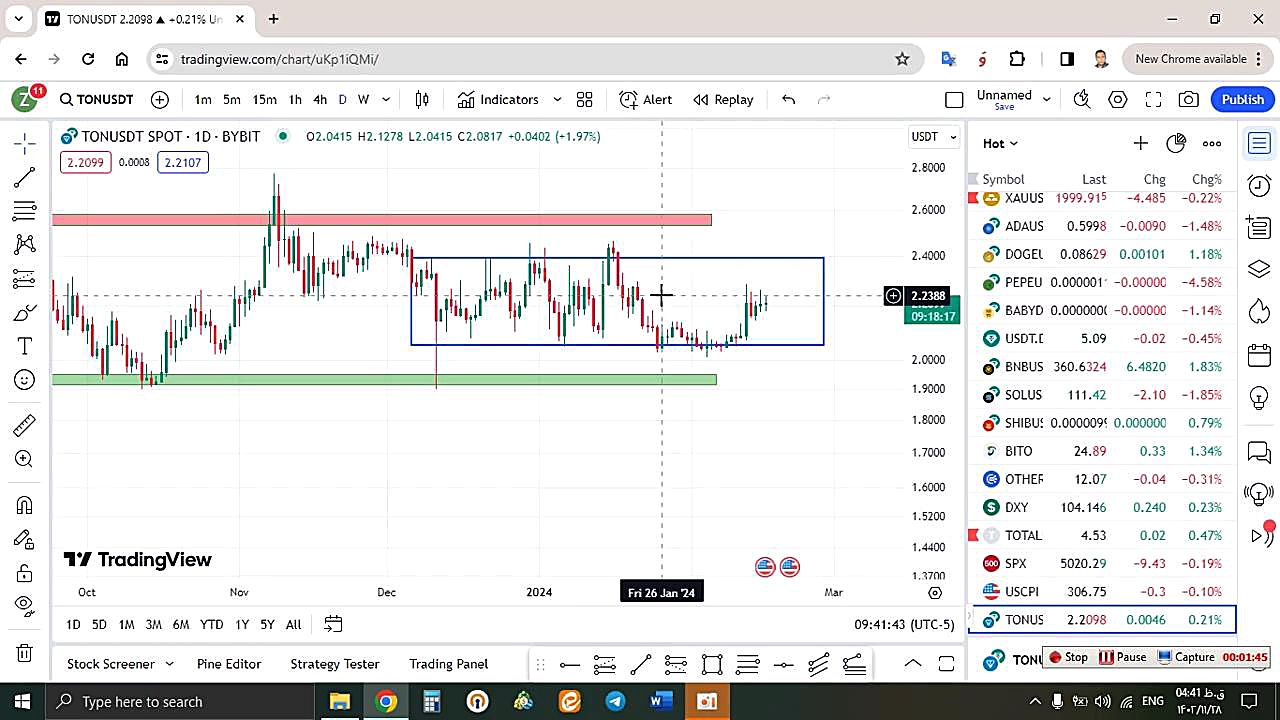Open the quick search icon
Viewport: 1280px width, 720px height.
pyautogui.click(x=1081, y=99)
